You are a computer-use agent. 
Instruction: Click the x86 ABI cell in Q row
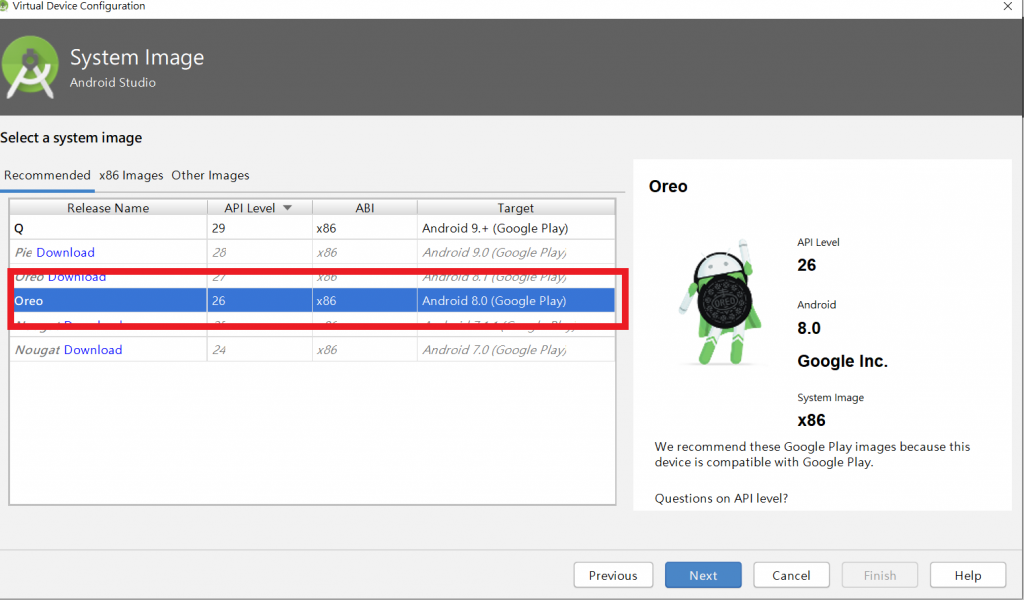click(364, 229)
